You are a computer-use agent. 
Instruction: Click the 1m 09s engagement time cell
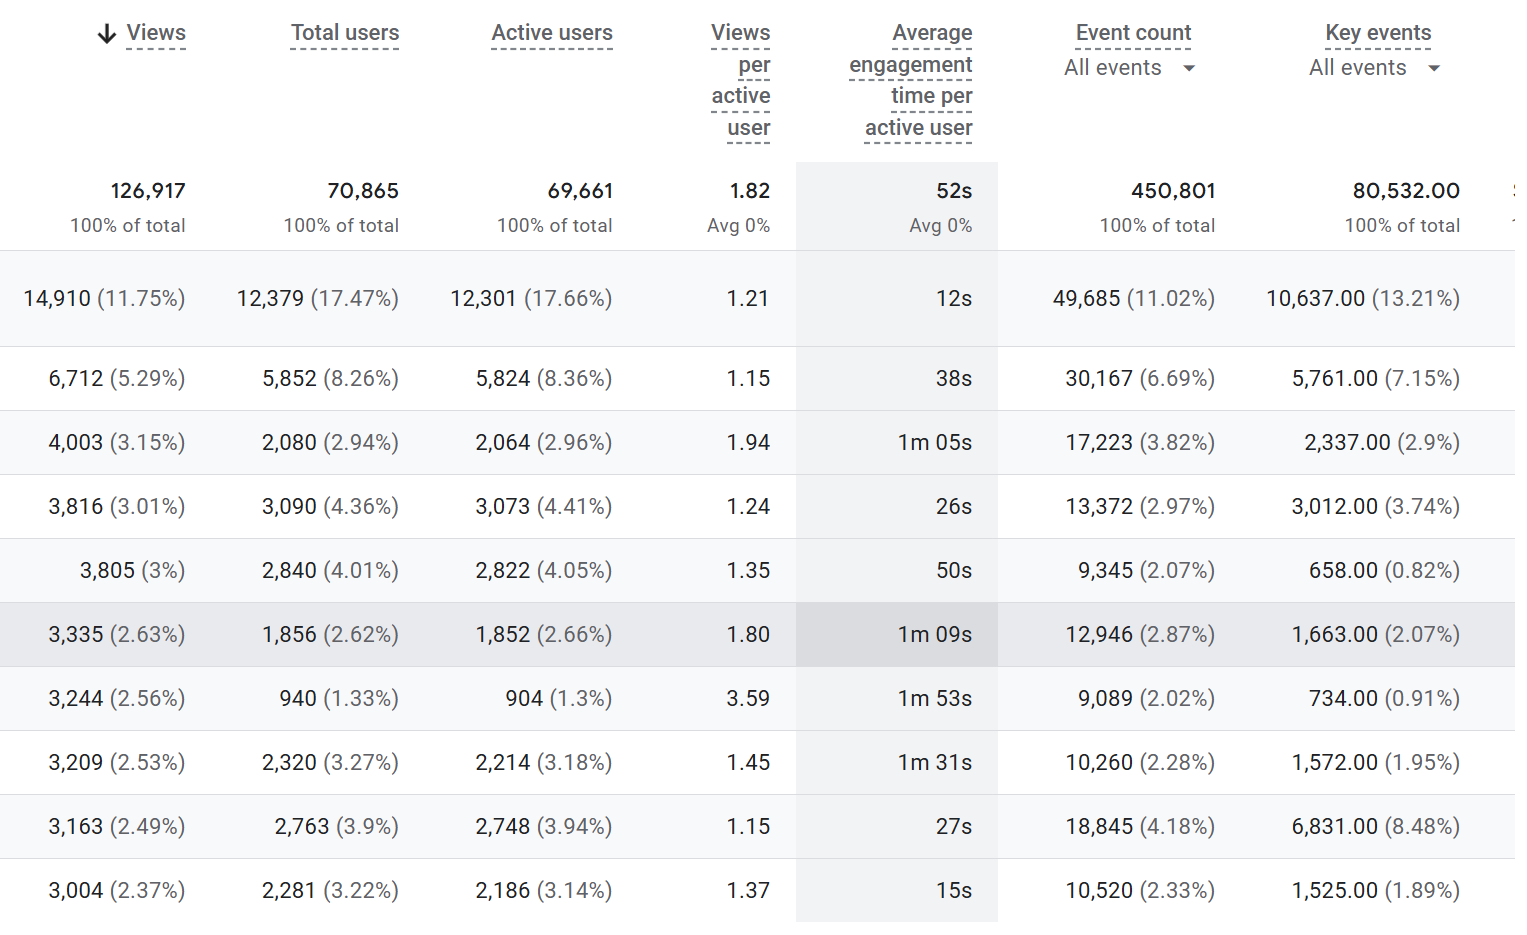935,634
